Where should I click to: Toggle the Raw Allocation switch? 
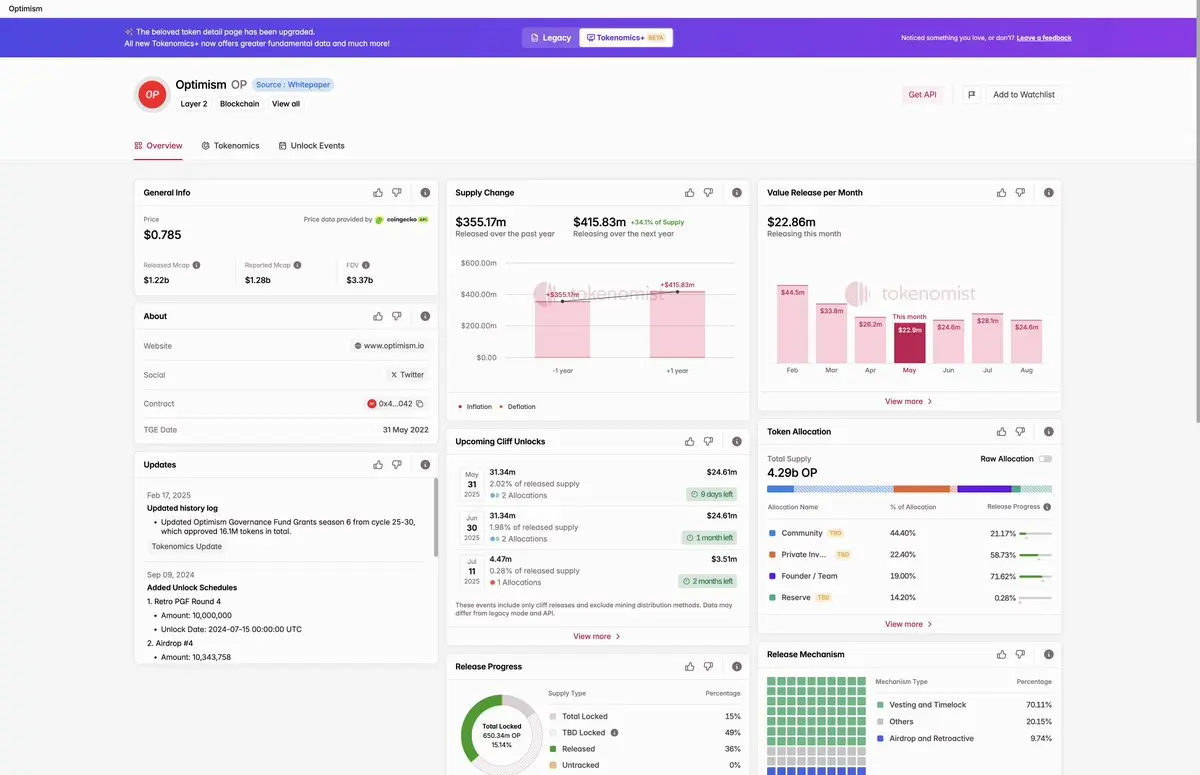point(1046,459)
